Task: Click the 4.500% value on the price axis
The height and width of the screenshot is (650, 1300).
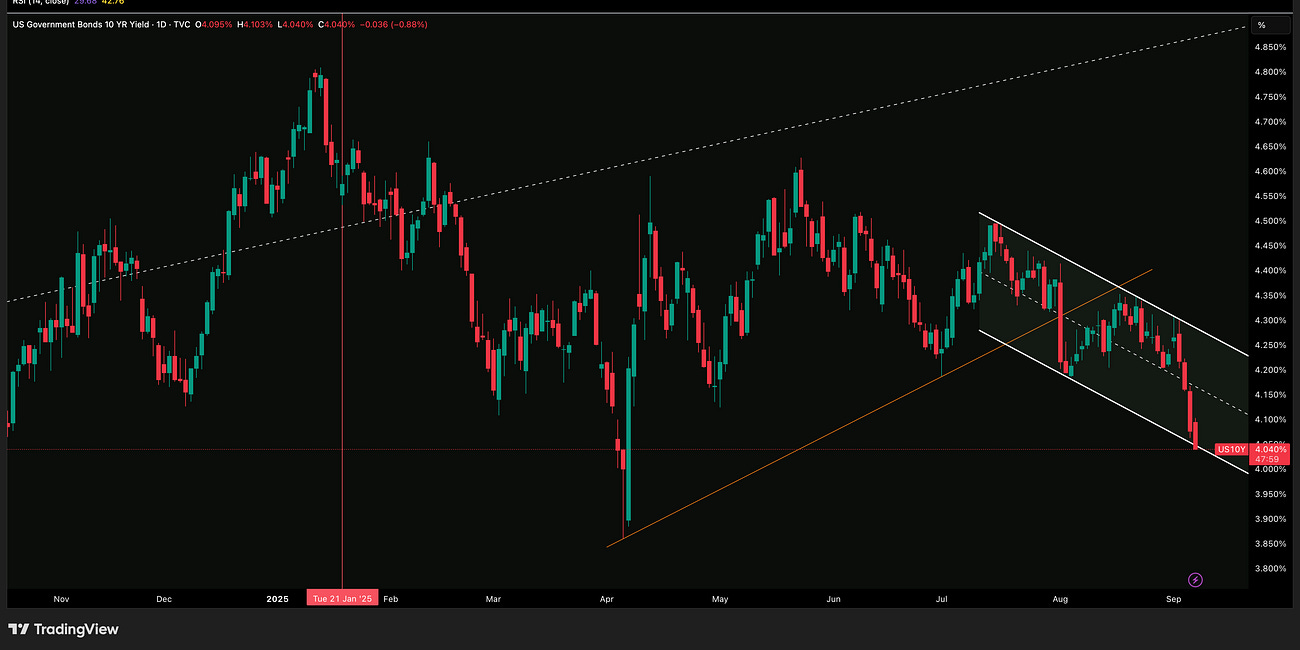Action: point(1270,220)
